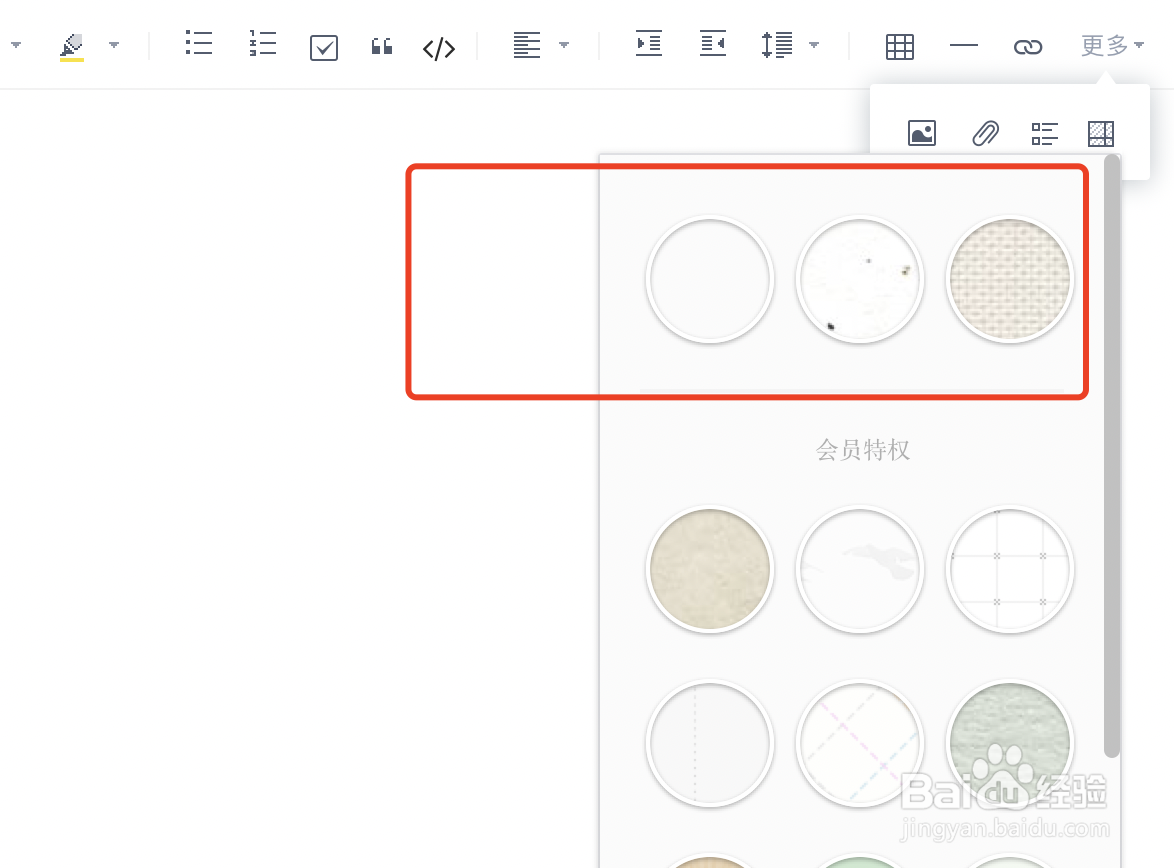The image size is (1174, 868).
Task: Expand the alignment options dropdown
Action: point(565,45)
